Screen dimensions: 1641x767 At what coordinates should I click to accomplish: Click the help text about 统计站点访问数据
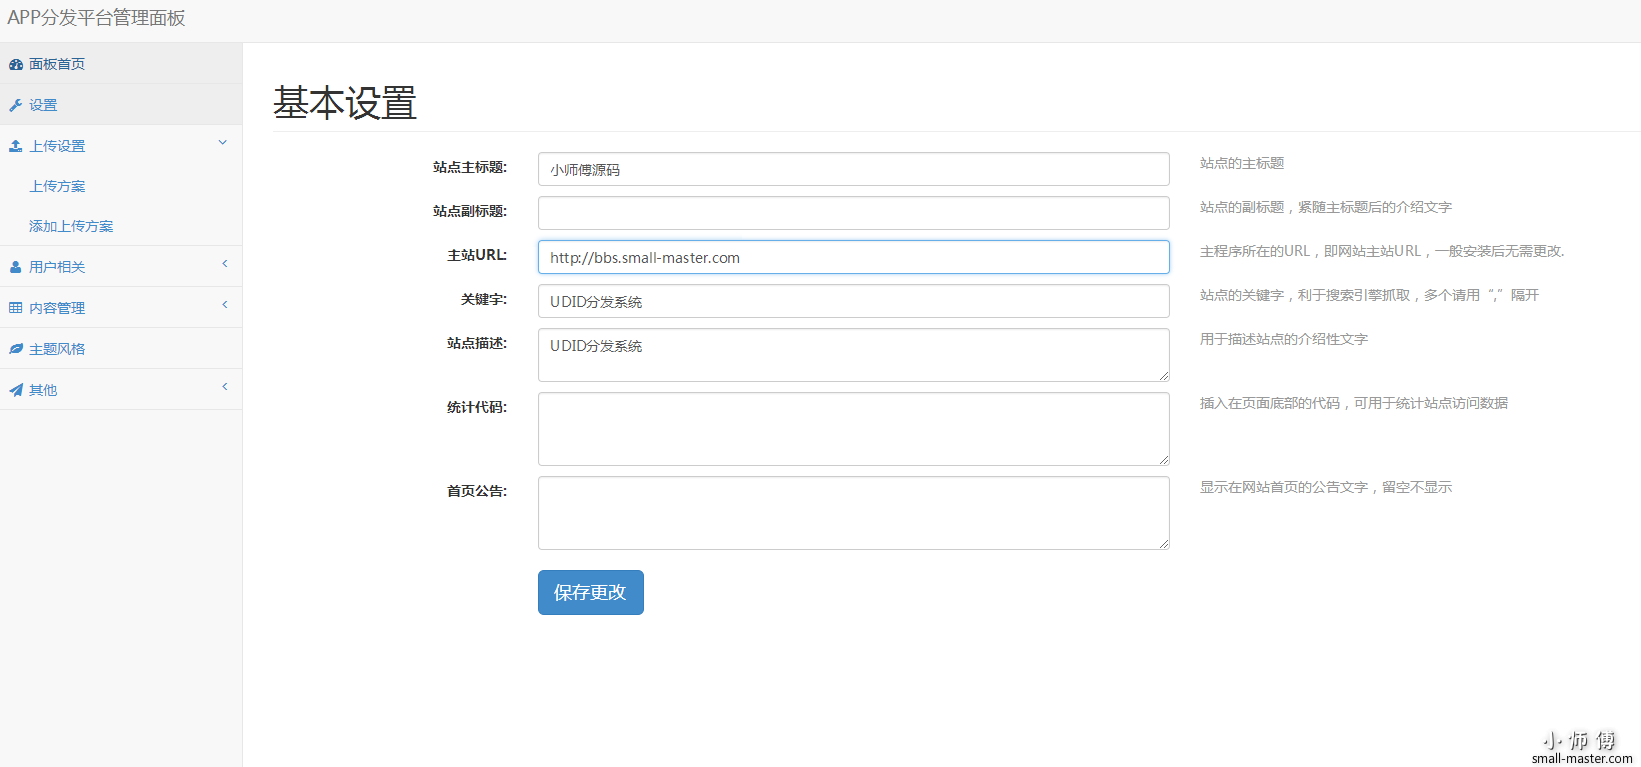[x=1354, y=404]
